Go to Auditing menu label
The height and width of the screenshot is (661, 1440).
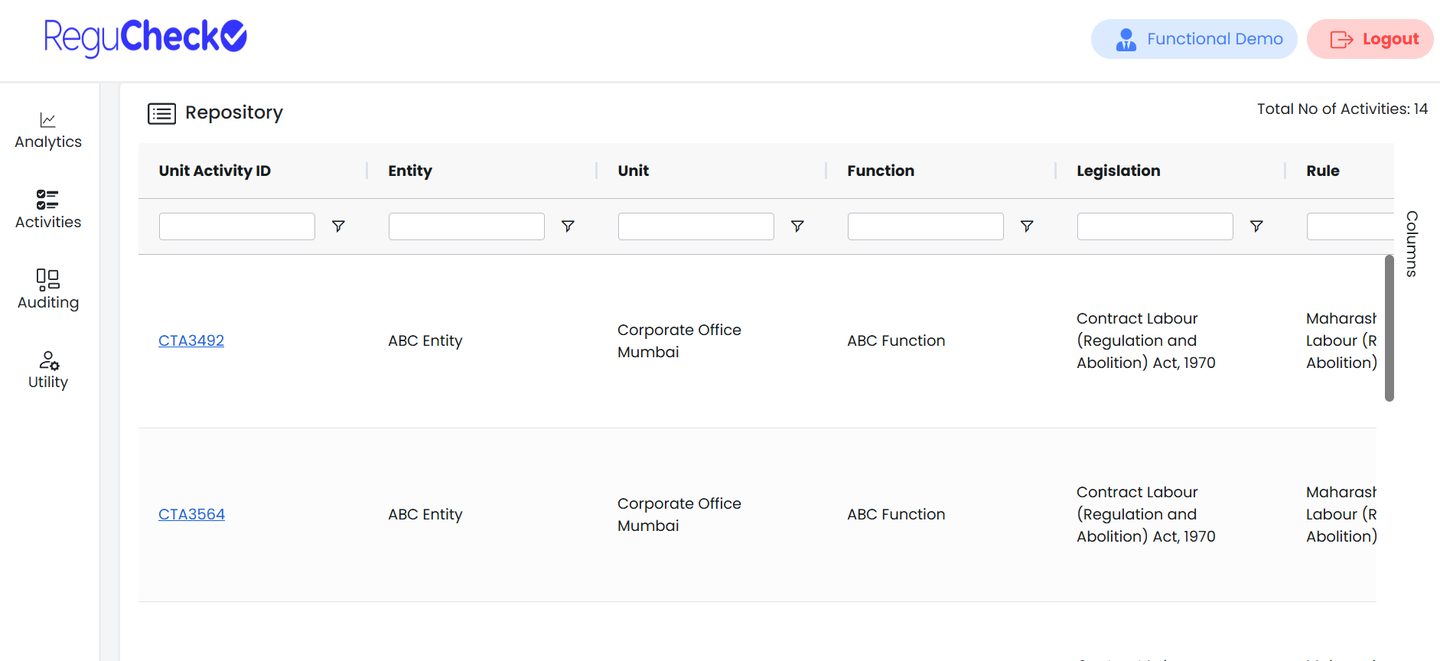(48, 302)
